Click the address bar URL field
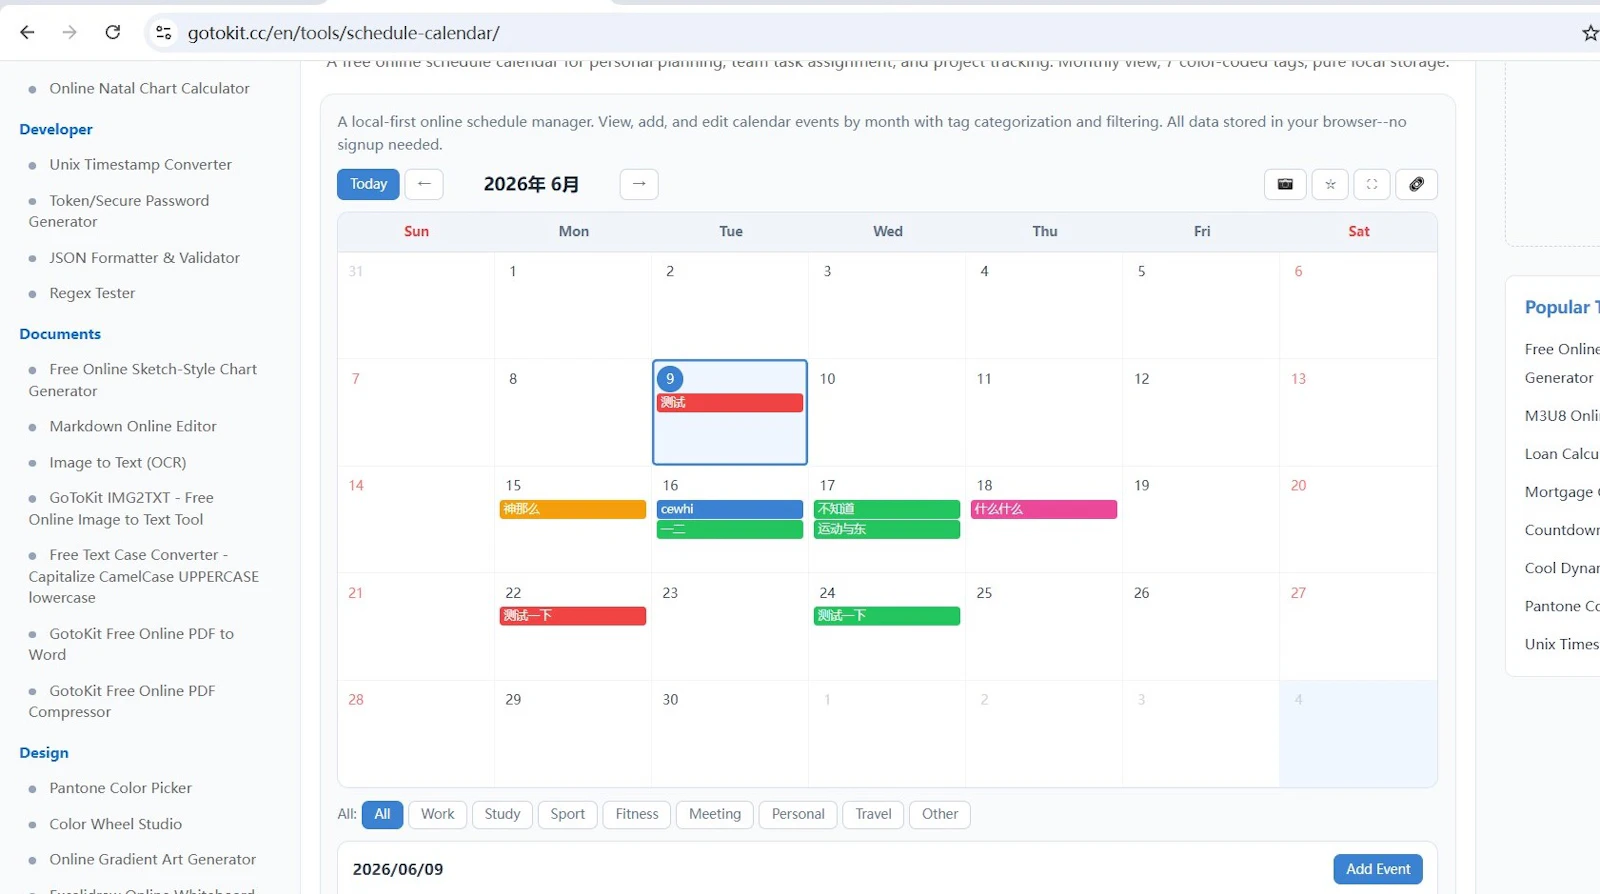1600x894 pixels. click(860, 33)
